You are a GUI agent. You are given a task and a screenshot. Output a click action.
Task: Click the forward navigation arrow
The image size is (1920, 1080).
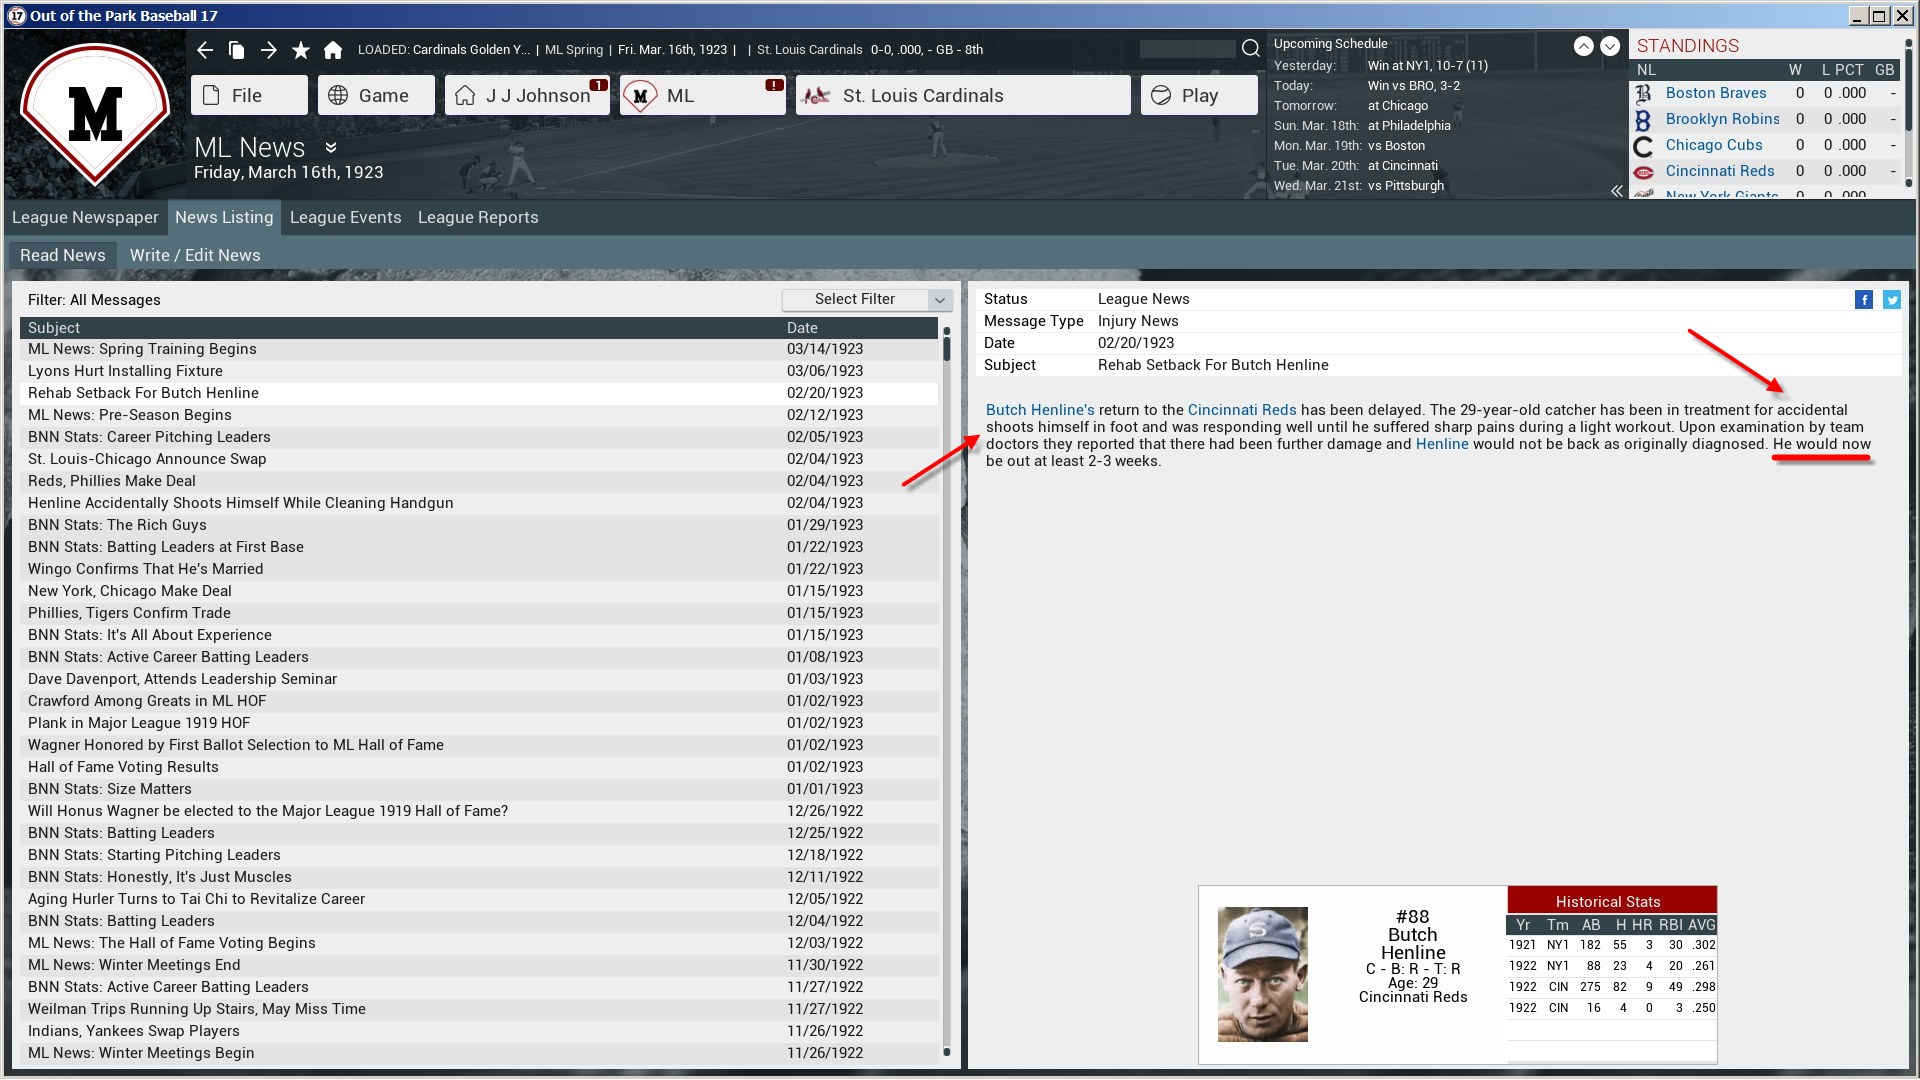(268, 50)
